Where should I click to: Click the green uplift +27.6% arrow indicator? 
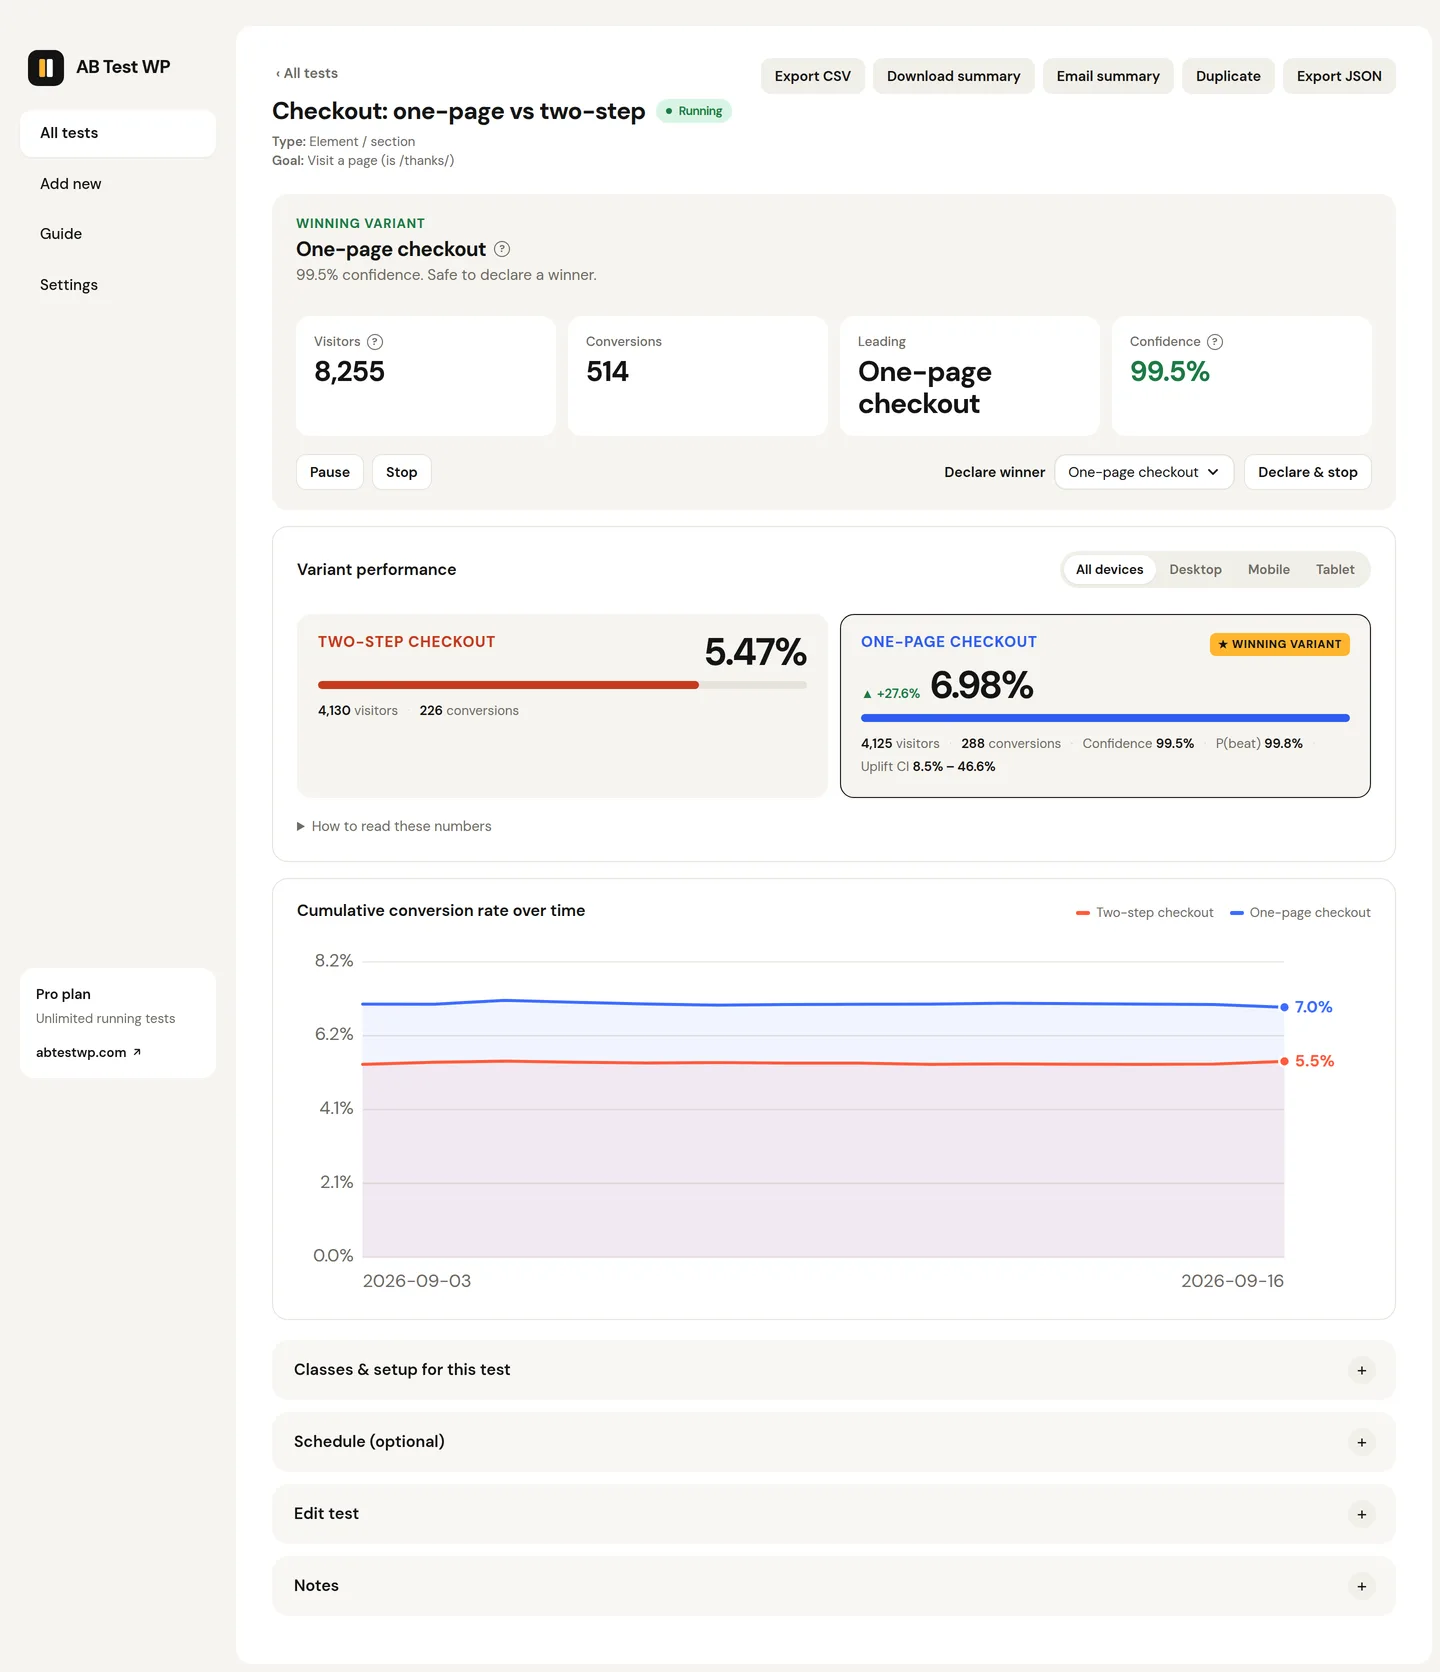coord(891,693)
